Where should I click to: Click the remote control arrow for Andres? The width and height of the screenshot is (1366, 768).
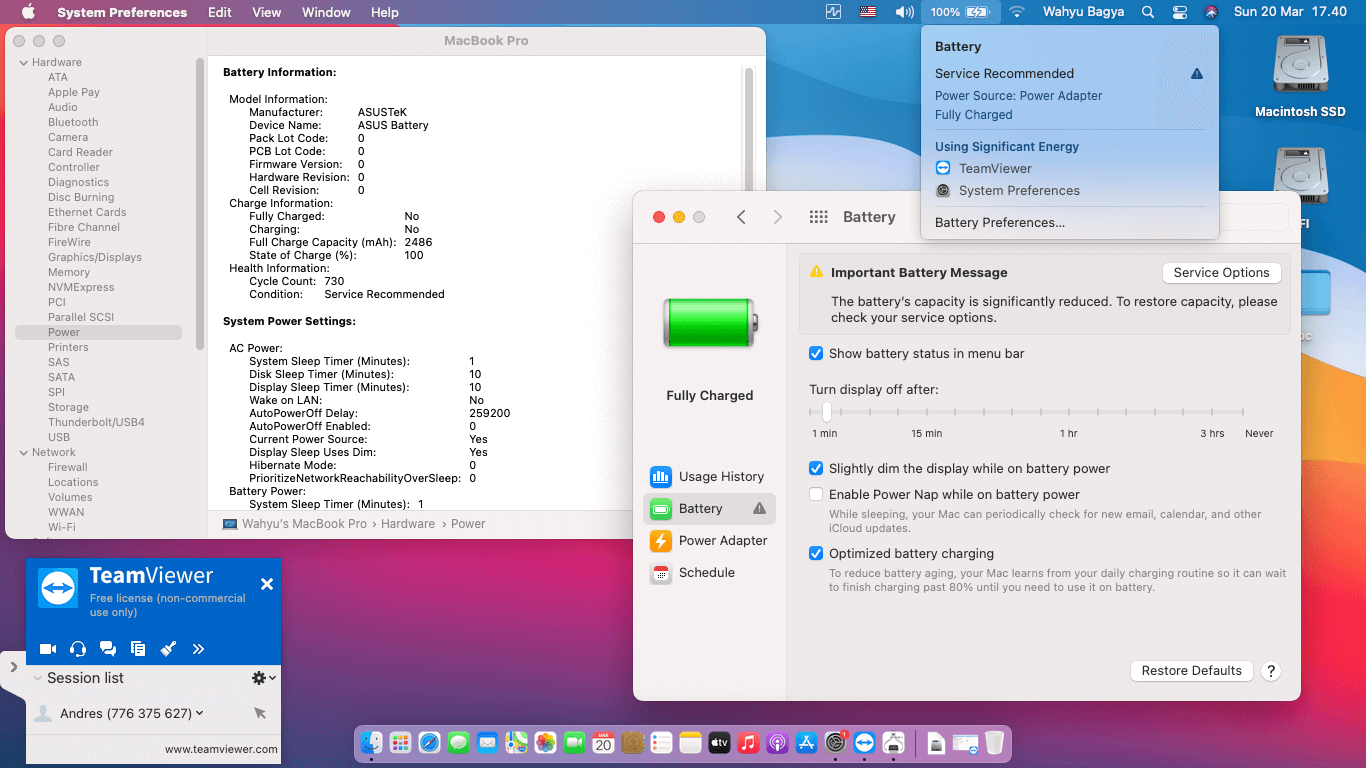[x=260, y=713]
